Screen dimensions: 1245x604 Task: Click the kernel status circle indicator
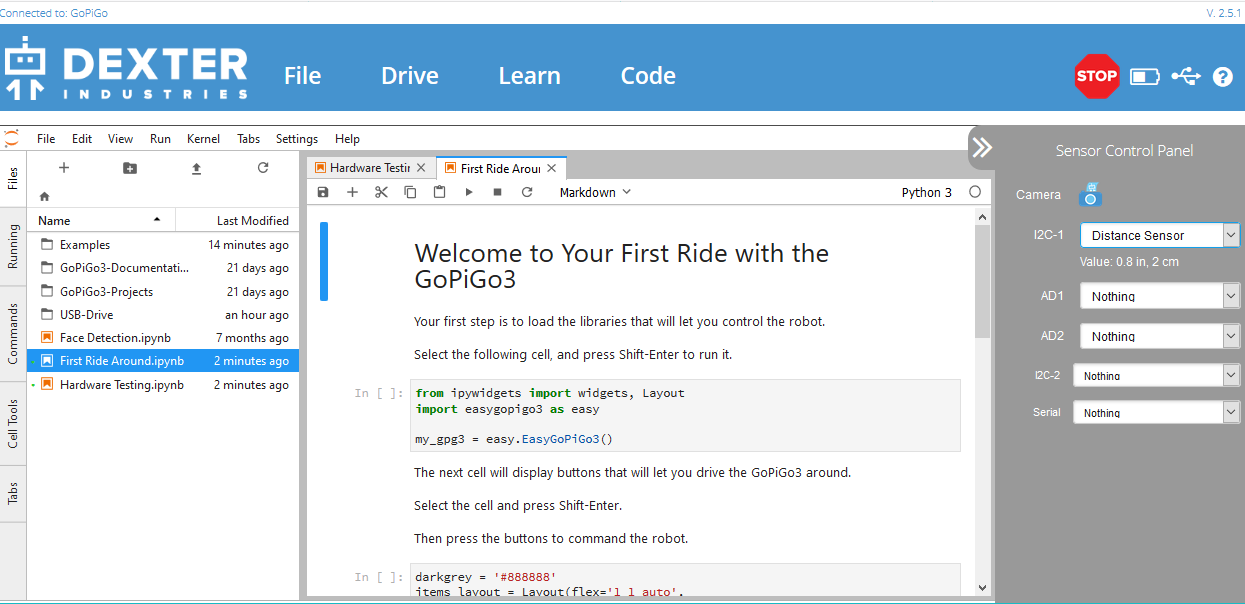click(975, 192)
